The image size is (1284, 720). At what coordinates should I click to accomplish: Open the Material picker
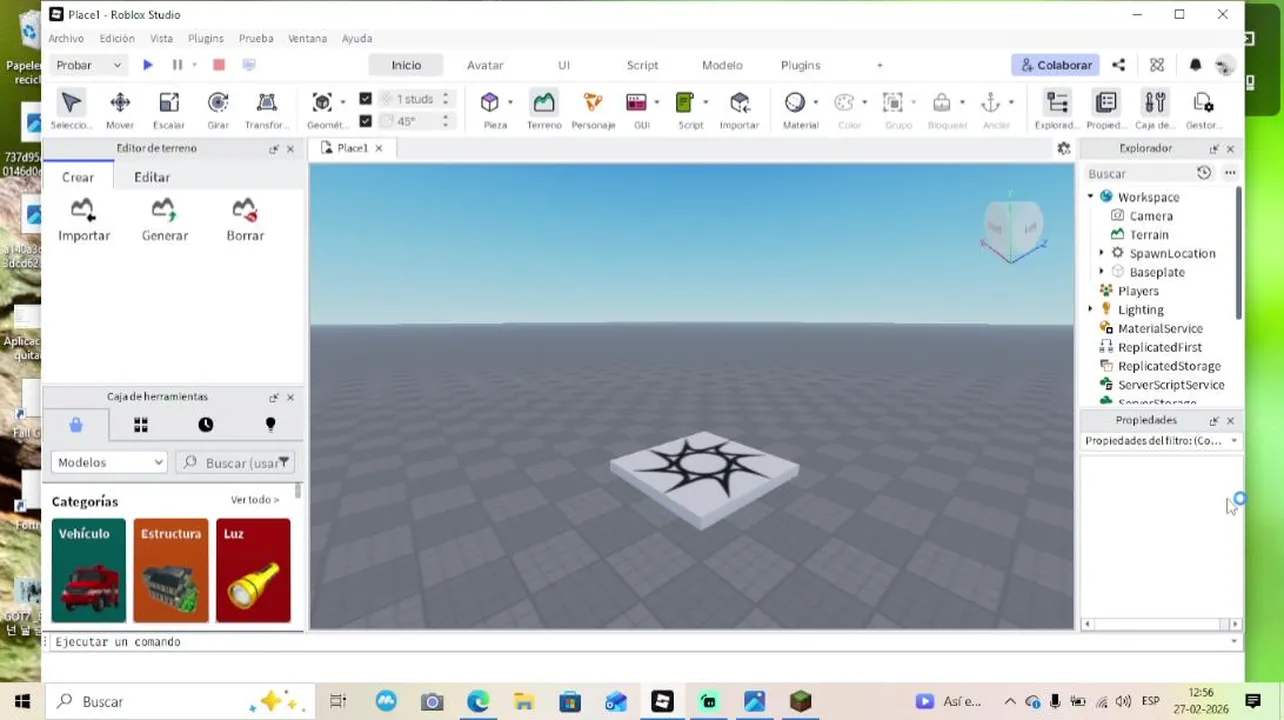pos(795,109)
